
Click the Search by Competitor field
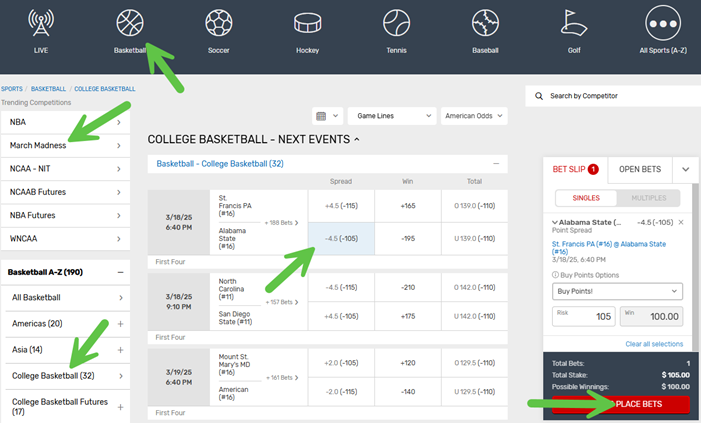tap(612, 96)
